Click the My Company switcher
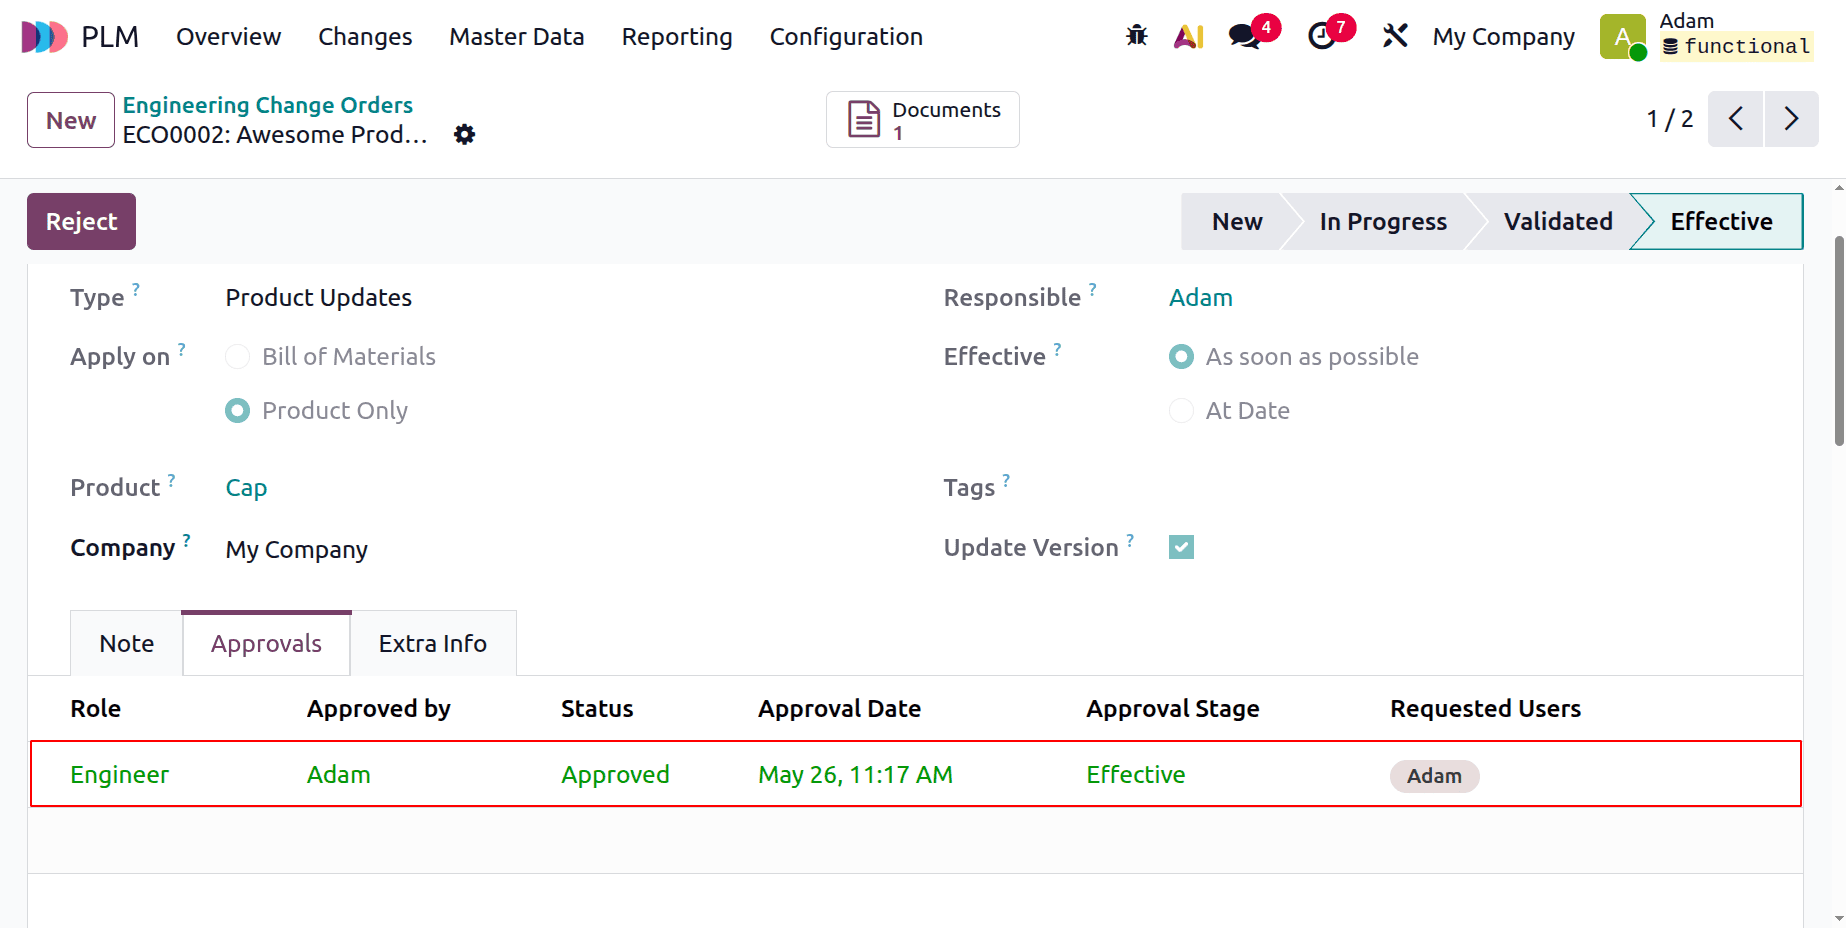Image resolution: width=1846 pixels, height=928 pixels. (1503, 37)
